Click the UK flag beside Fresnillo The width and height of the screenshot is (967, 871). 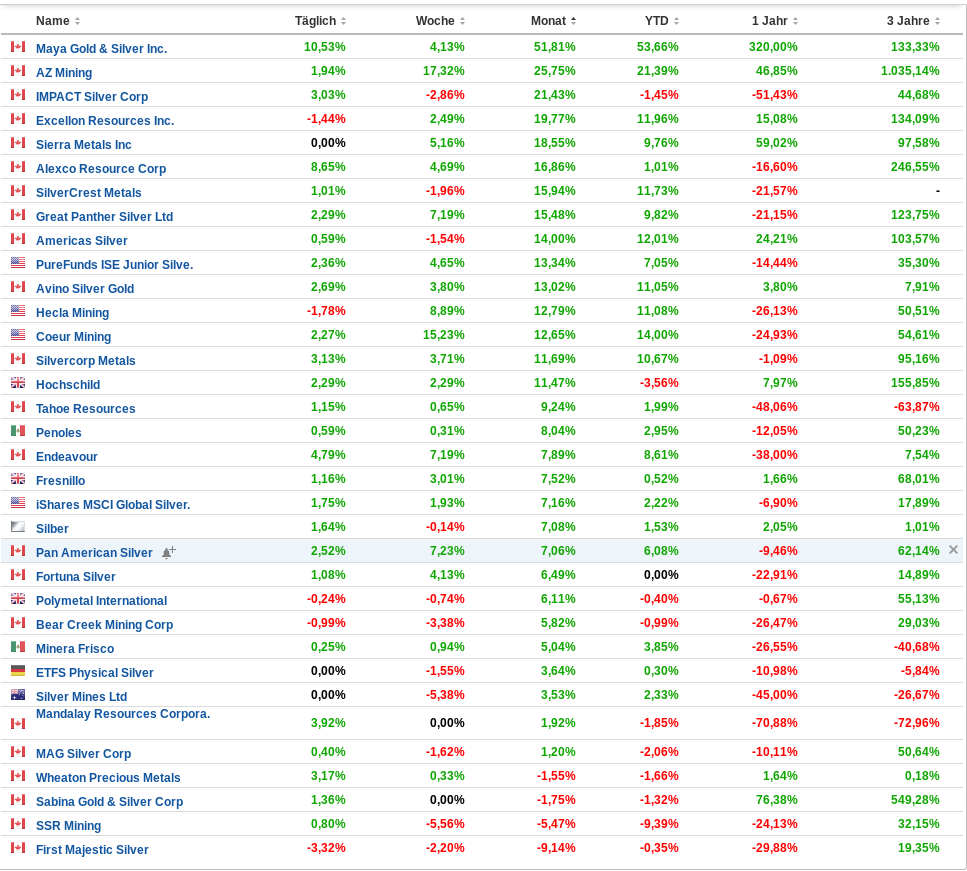18,479
